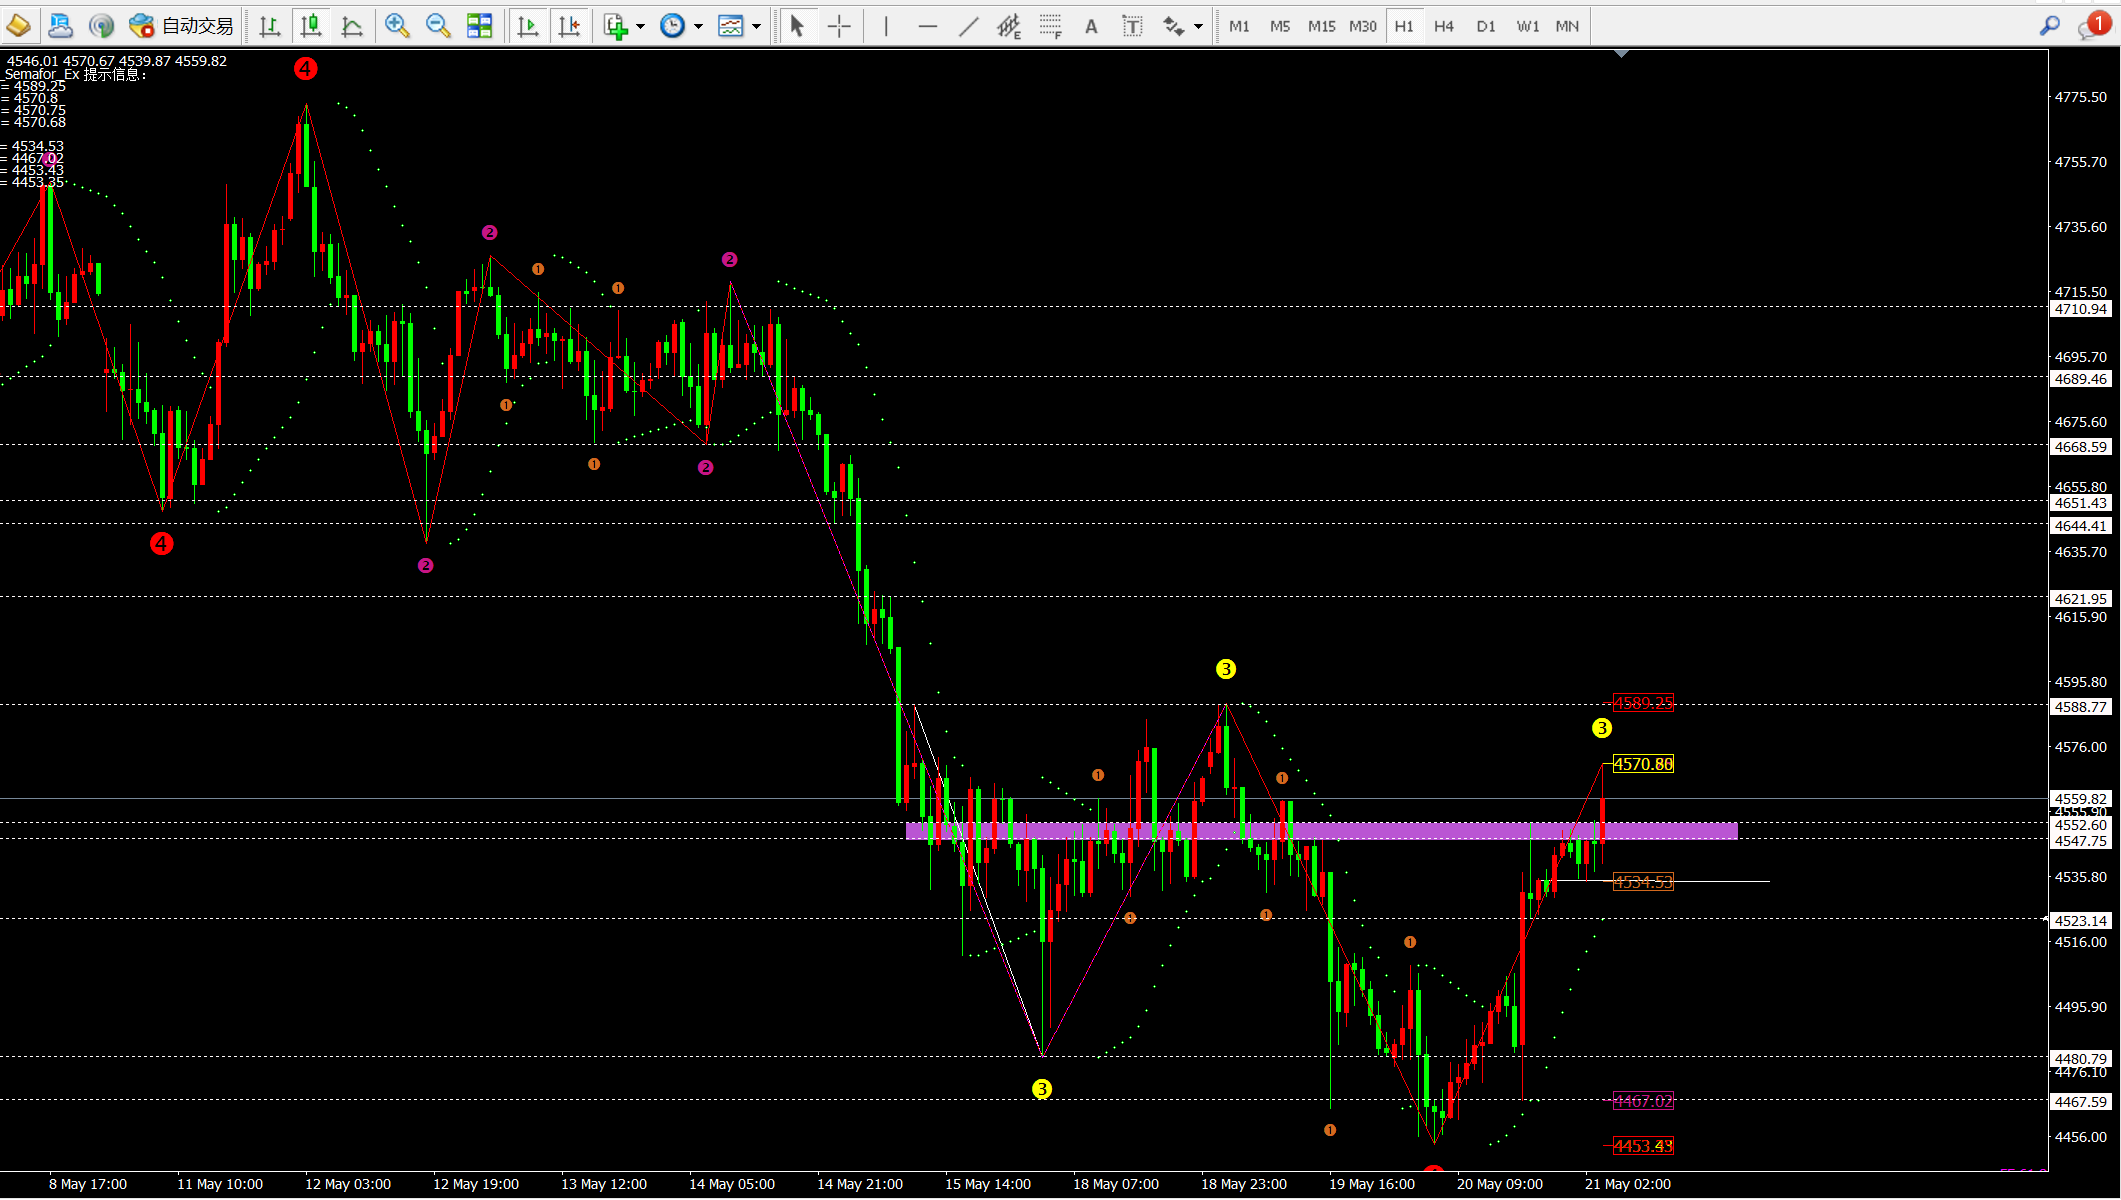Click the 4523.14 price axis label
This screenshot has width=2121, height=1200.
pyautogui.click(x=2081, y=921)
